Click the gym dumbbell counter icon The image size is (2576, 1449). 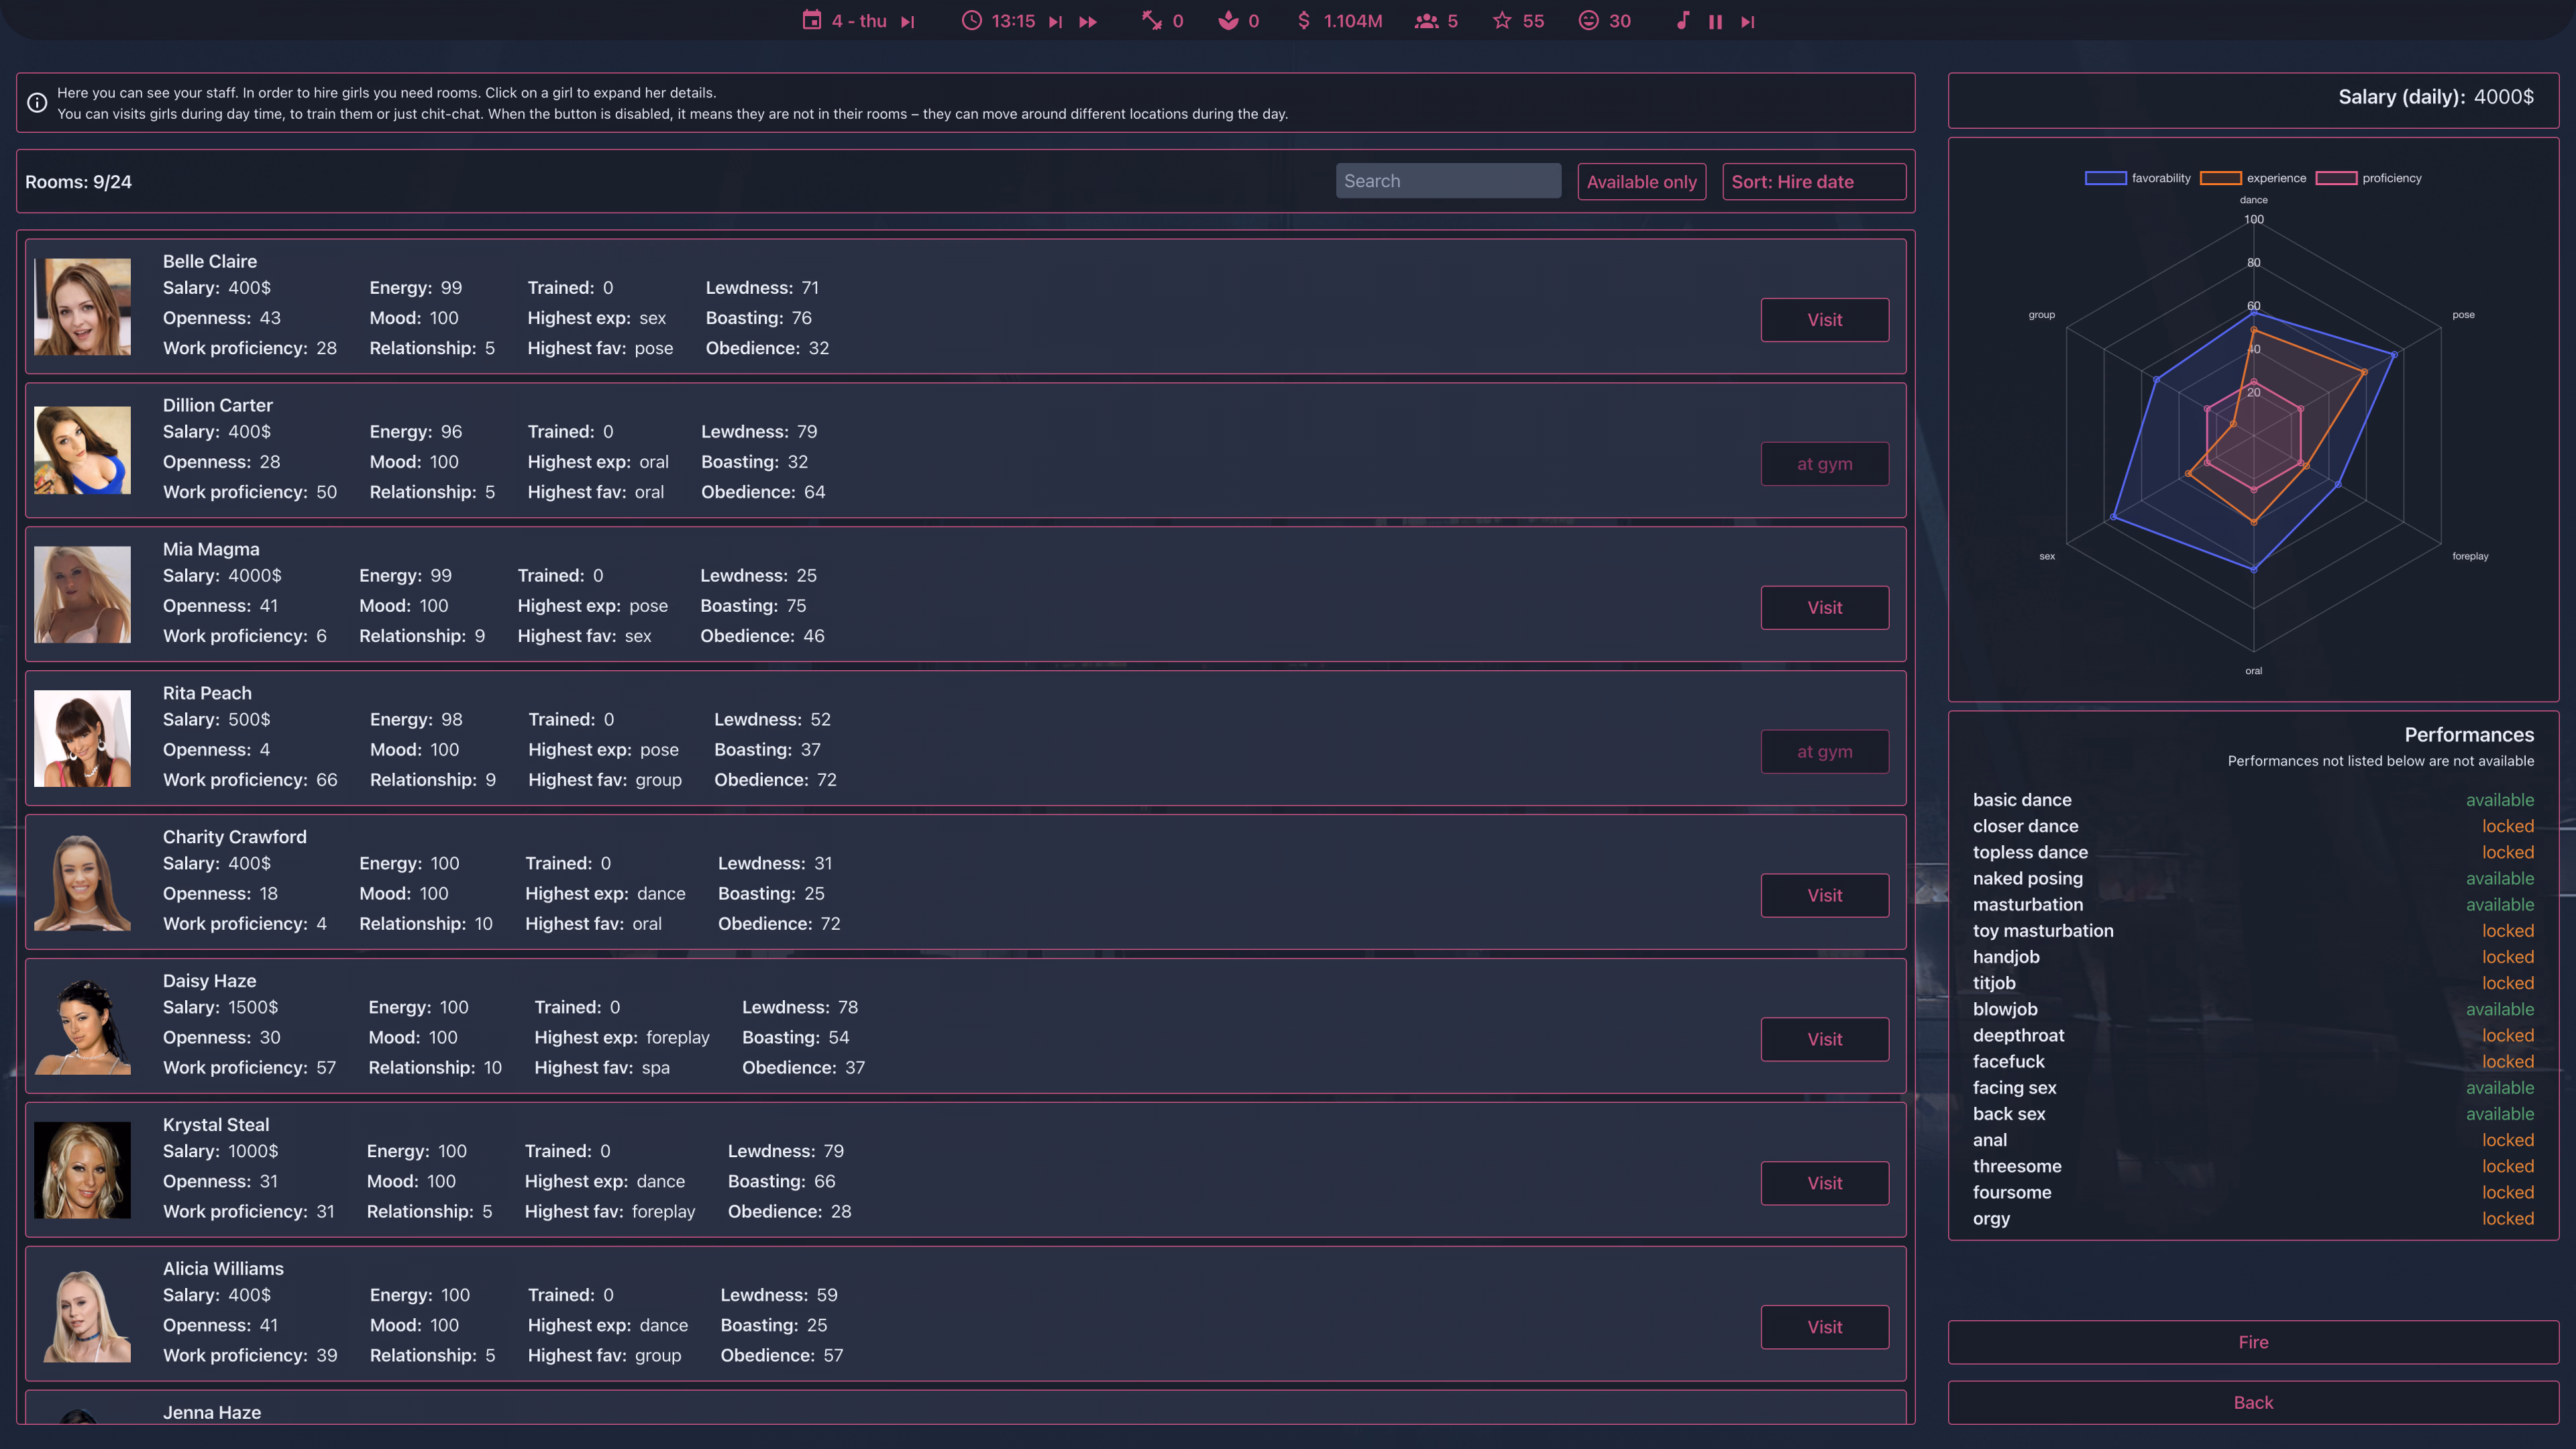(1152, 21)
